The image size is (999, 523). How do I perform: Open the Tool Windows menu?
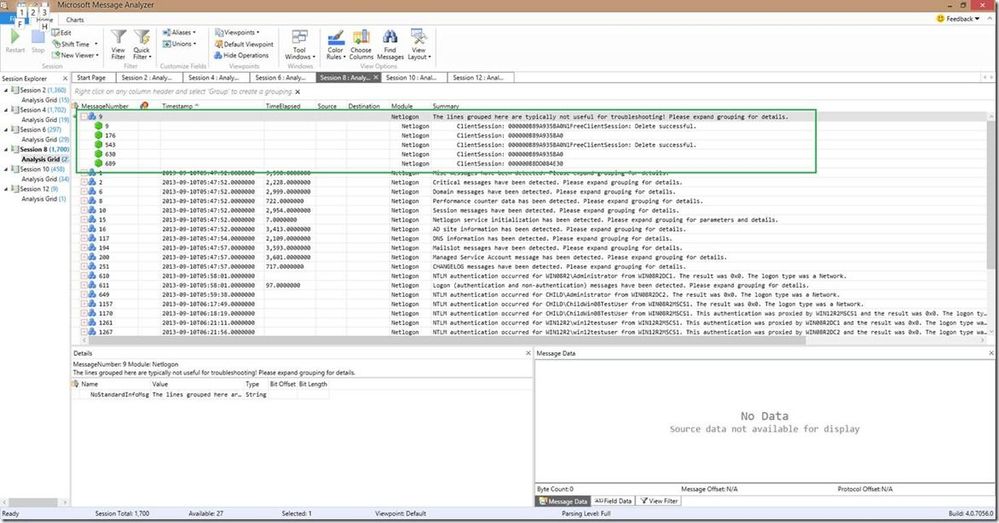click(299, 44)
